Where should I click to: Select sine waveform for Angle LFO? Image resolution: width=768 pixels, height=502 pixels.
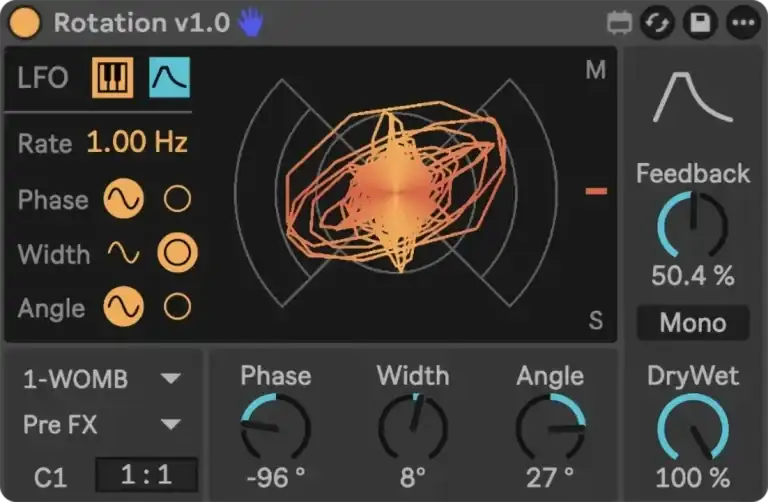click(123, 307)
